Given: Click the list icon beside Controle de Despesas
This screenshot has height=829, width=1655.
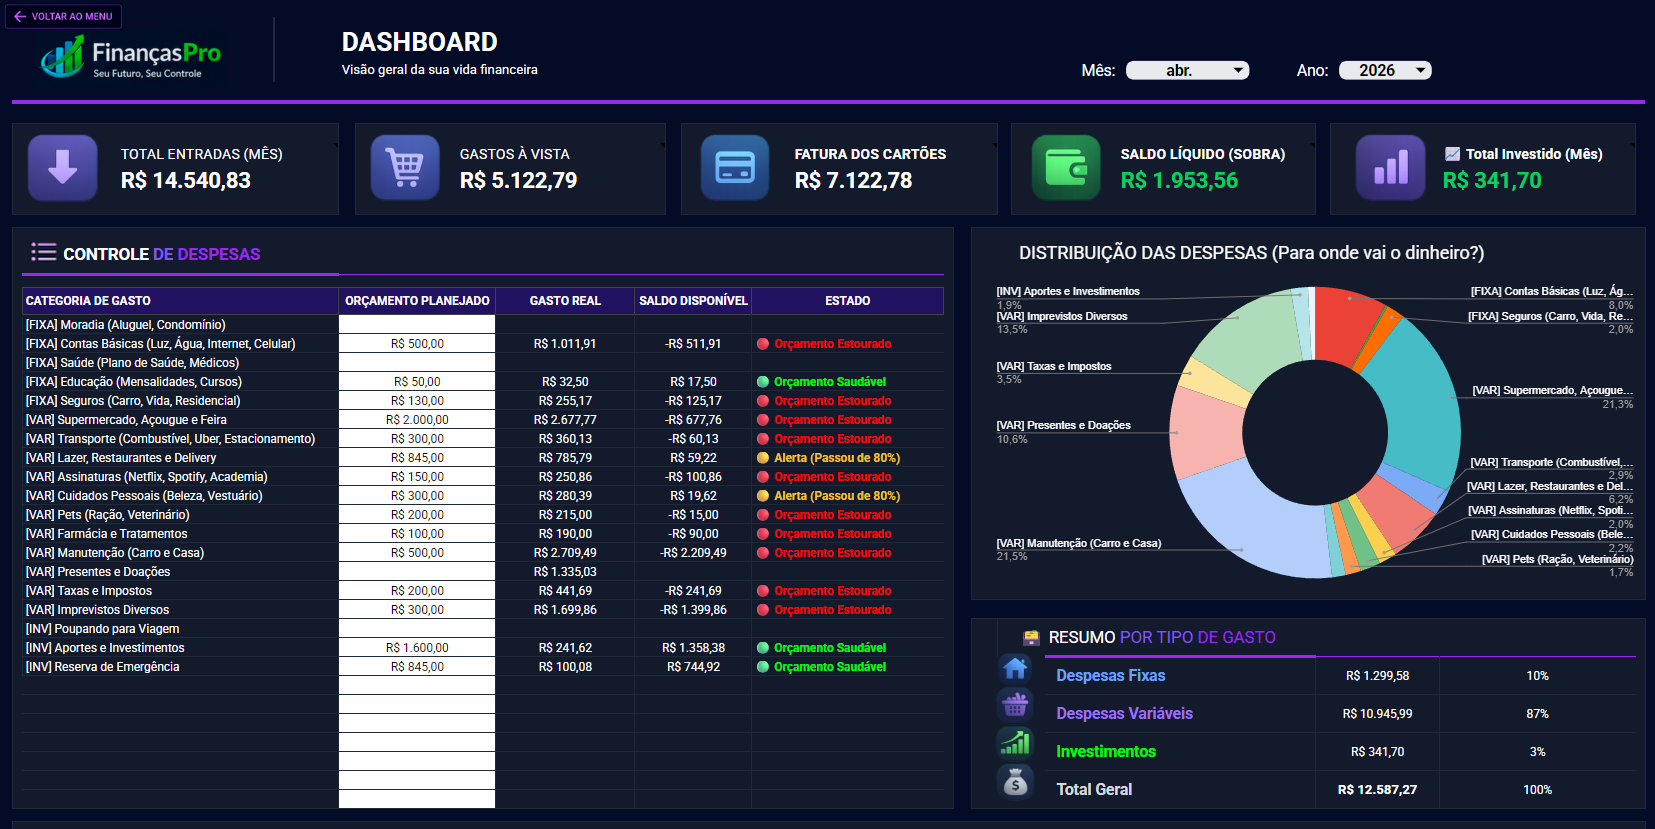Looking at the screenshot, I should (x=43, y=251).
